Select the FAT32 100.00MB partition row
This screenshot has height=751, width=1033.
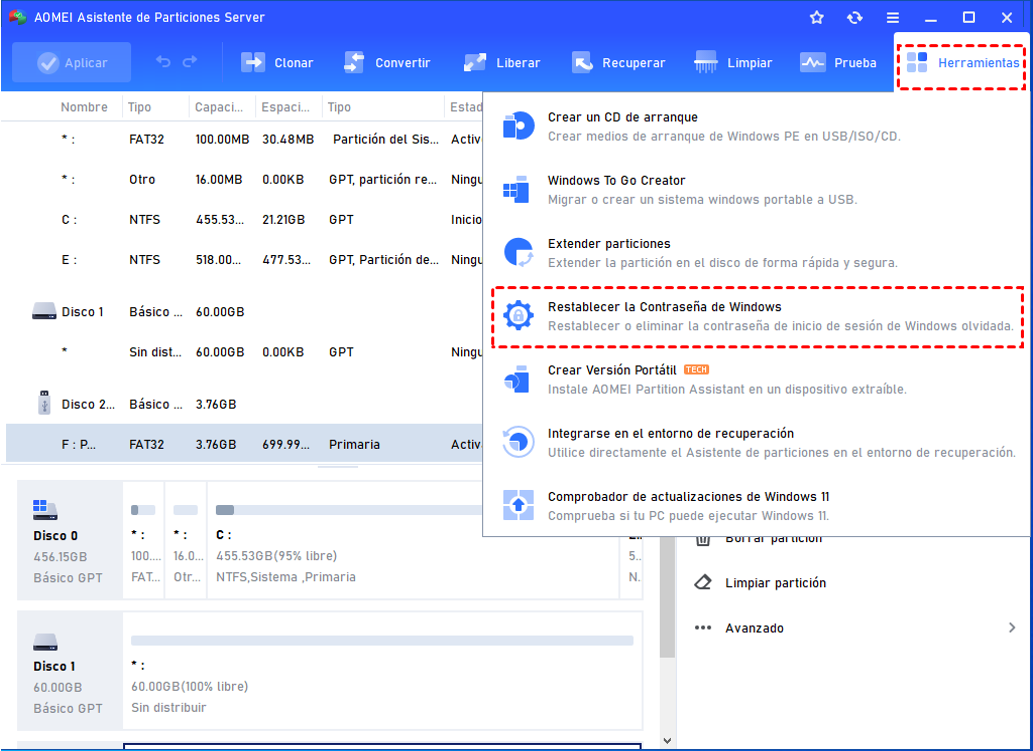[244, 139]
